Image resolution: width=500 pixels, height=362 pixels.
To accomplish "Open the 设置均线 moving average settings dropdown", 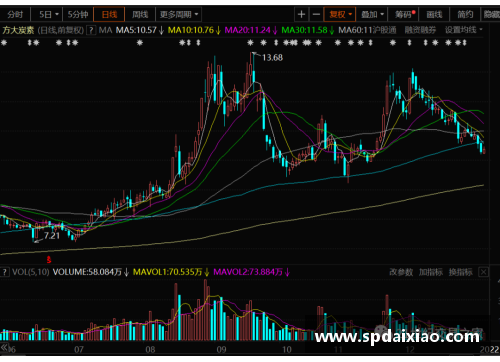I will click(464, 30).
